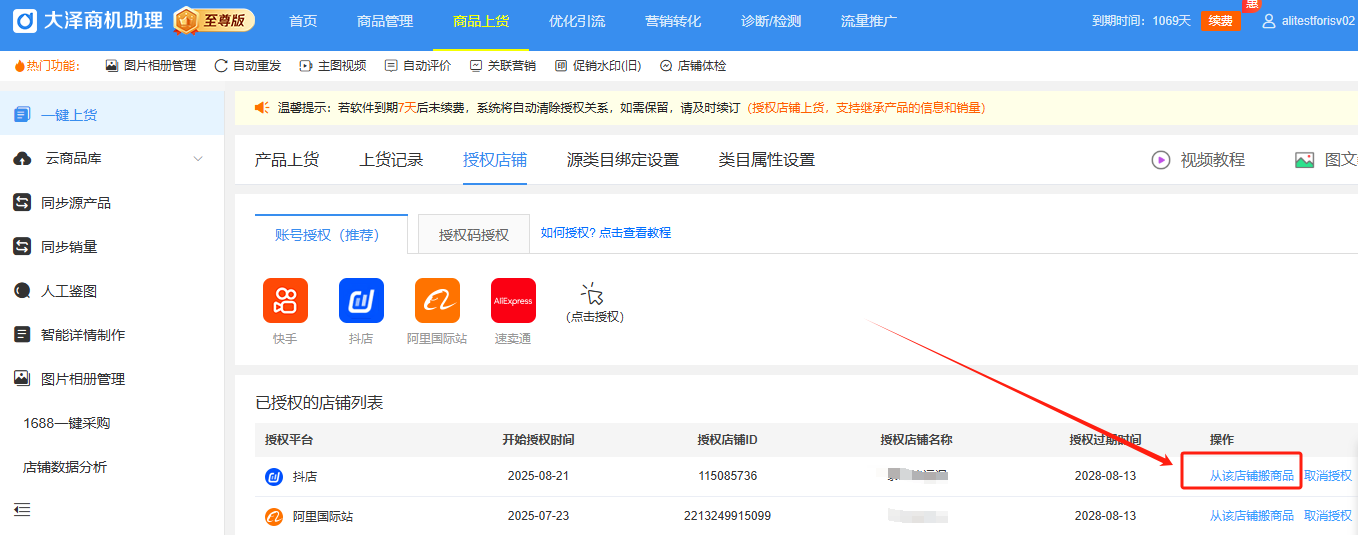1358x535 pixels.
Task: Click 取消授权 for 阿里国际站 row
Action: pyautogui.click(x=1327, y=516)
